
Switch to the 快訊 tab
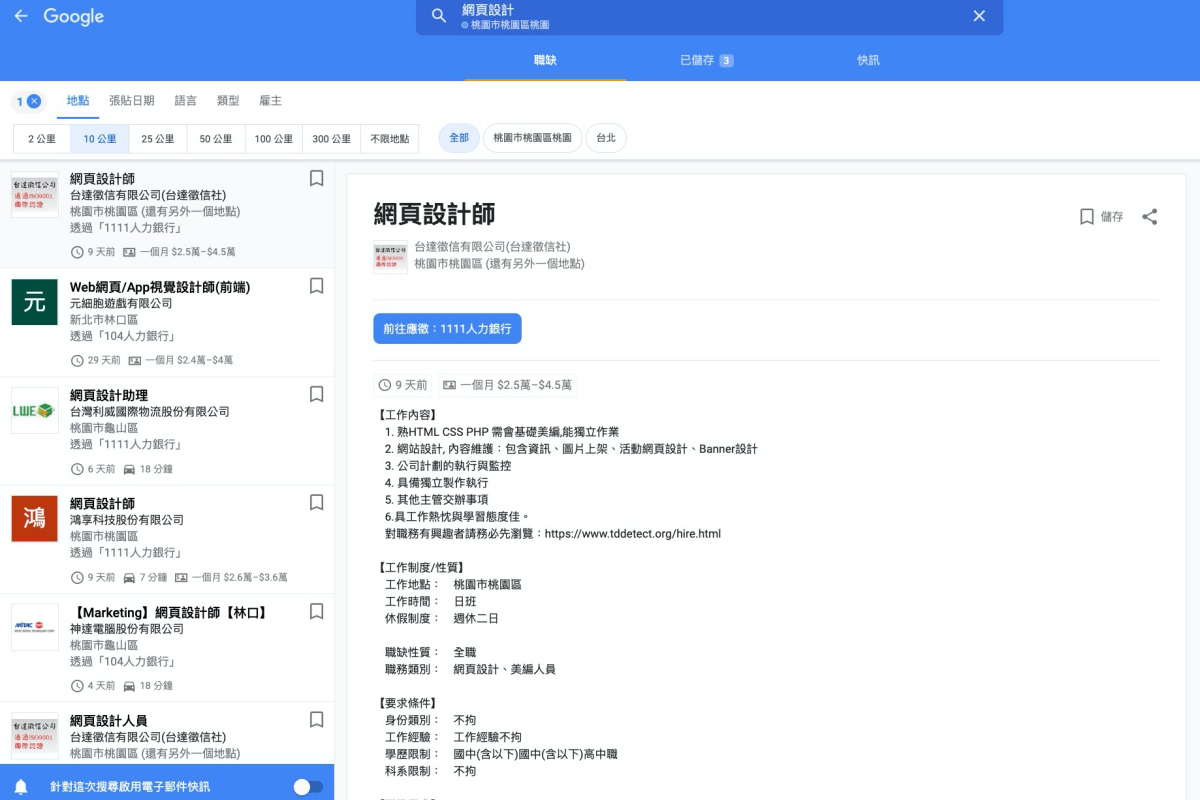tap(868, 60)
